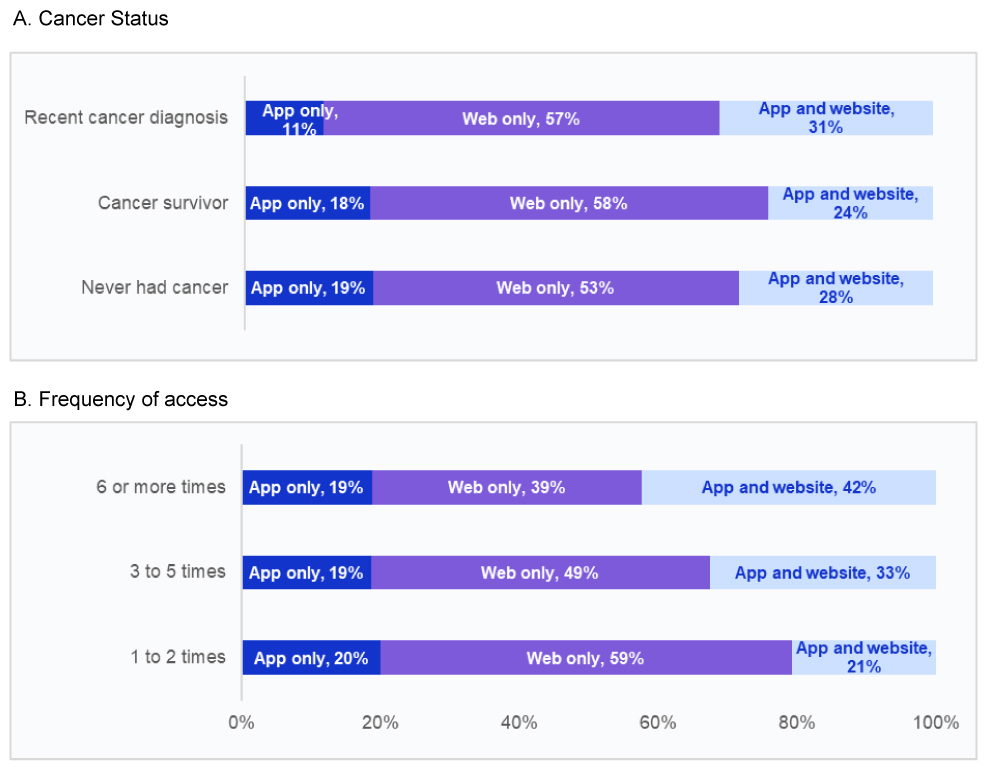Select Cancer survivor 'Web only, 58%' bar

pos(569,203)
